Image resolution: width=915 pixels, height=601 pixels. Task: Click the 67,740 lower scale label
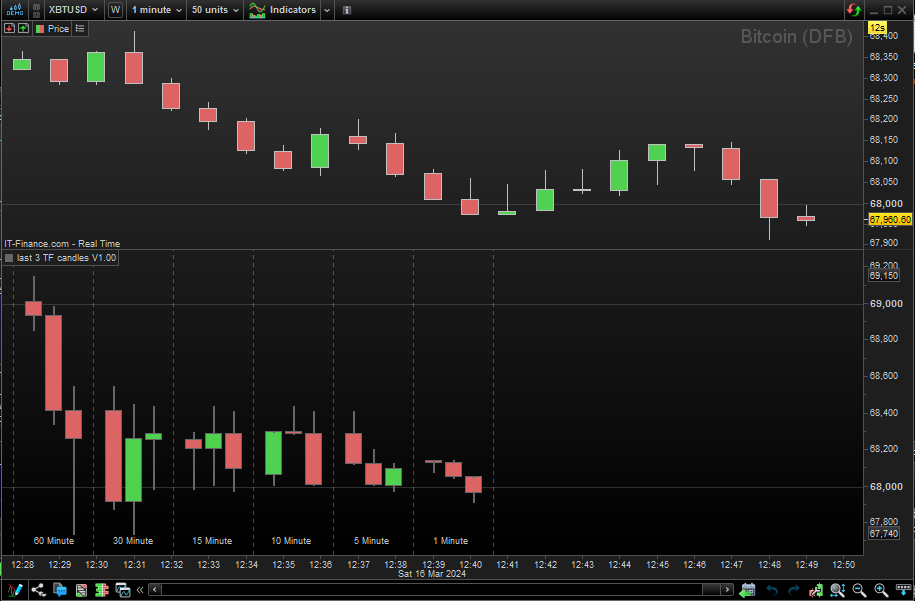pos(883,533)
